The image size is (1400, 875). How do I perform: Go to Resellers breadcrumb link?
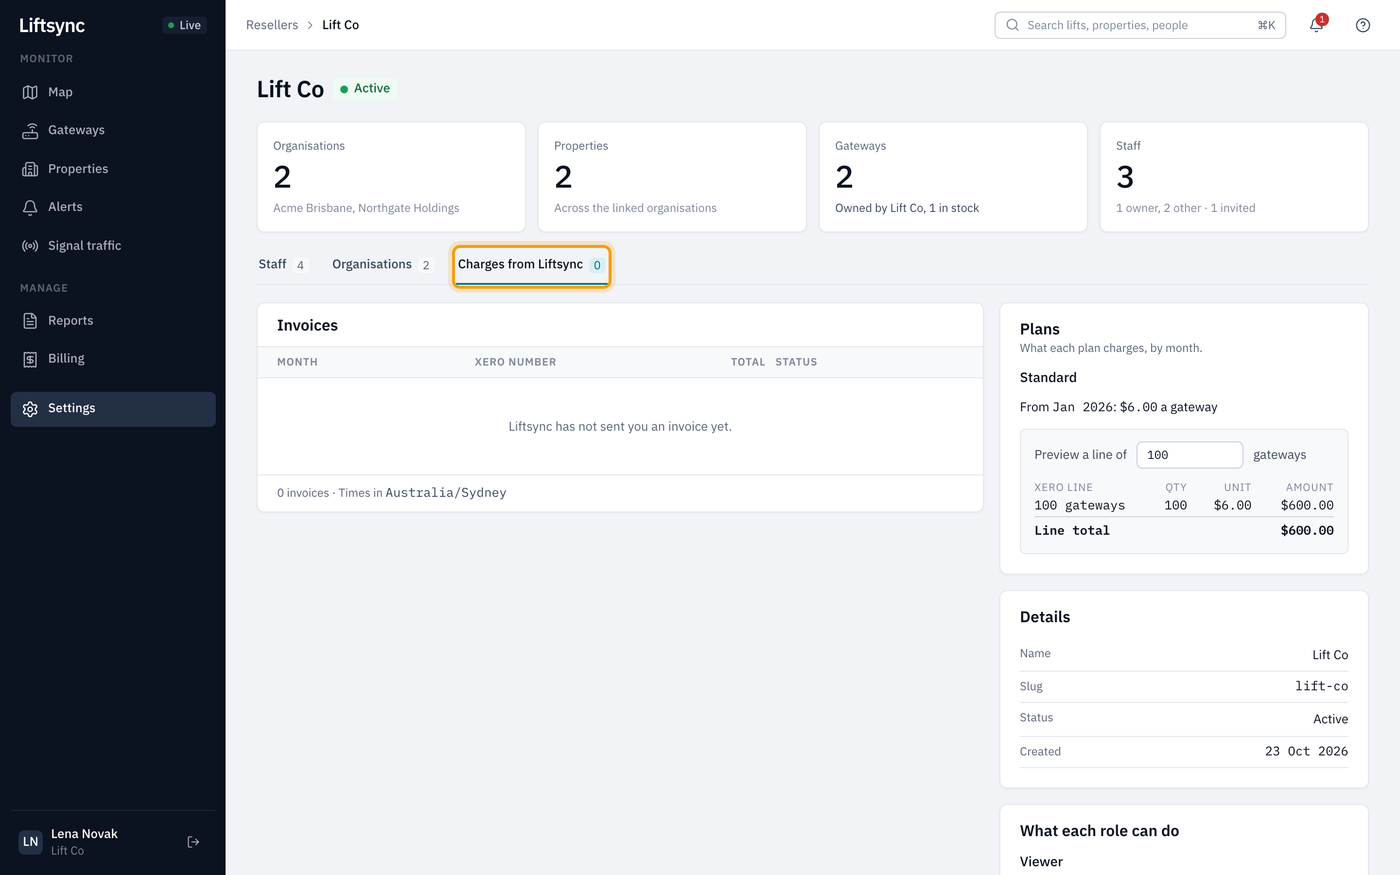(x=272, y=25)
